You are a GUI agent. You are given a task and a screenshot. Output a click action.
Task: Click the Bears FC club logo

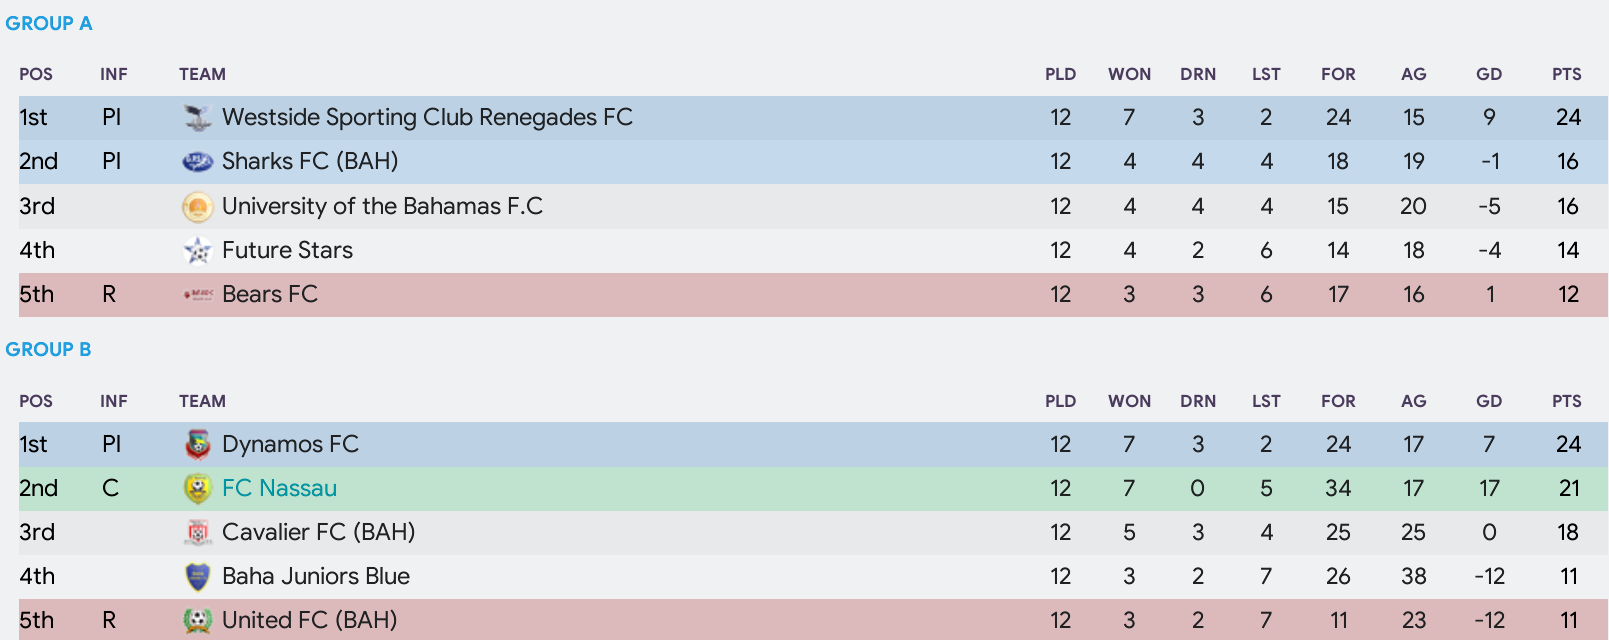click(198, 295)
